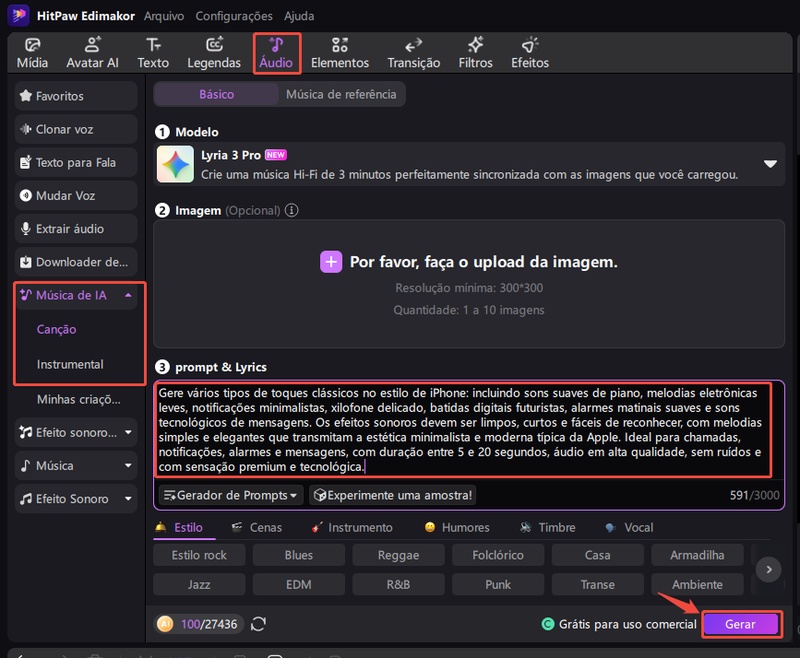Open the Avatar AI tool
The height and width of the screenshot is (658, 800).
(92, 53)
